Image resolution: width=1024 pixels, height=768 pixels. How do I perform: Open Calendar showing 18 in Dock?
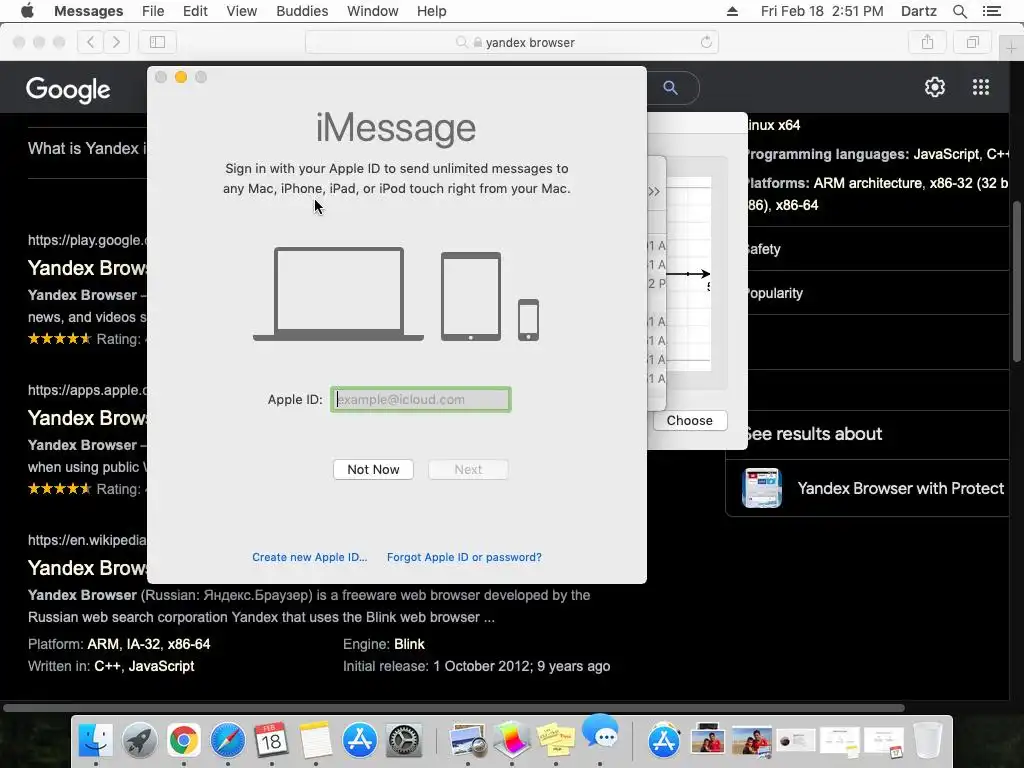click(x=271, y=741)
